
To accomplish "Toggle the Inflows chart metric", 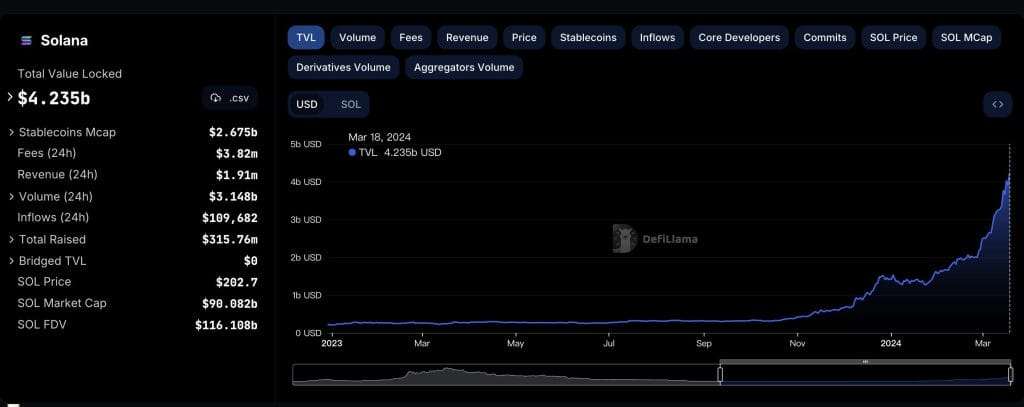I will (x=657, y=38).
